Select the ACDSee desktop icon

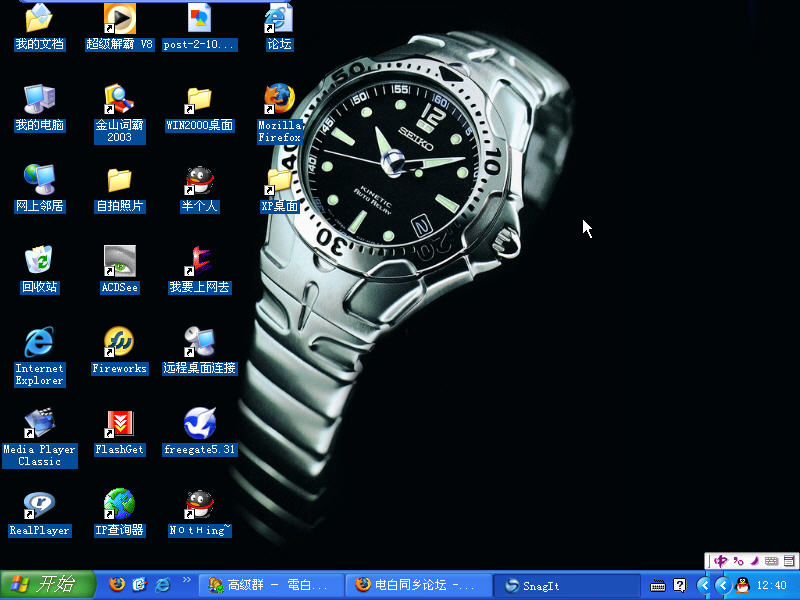119,262
